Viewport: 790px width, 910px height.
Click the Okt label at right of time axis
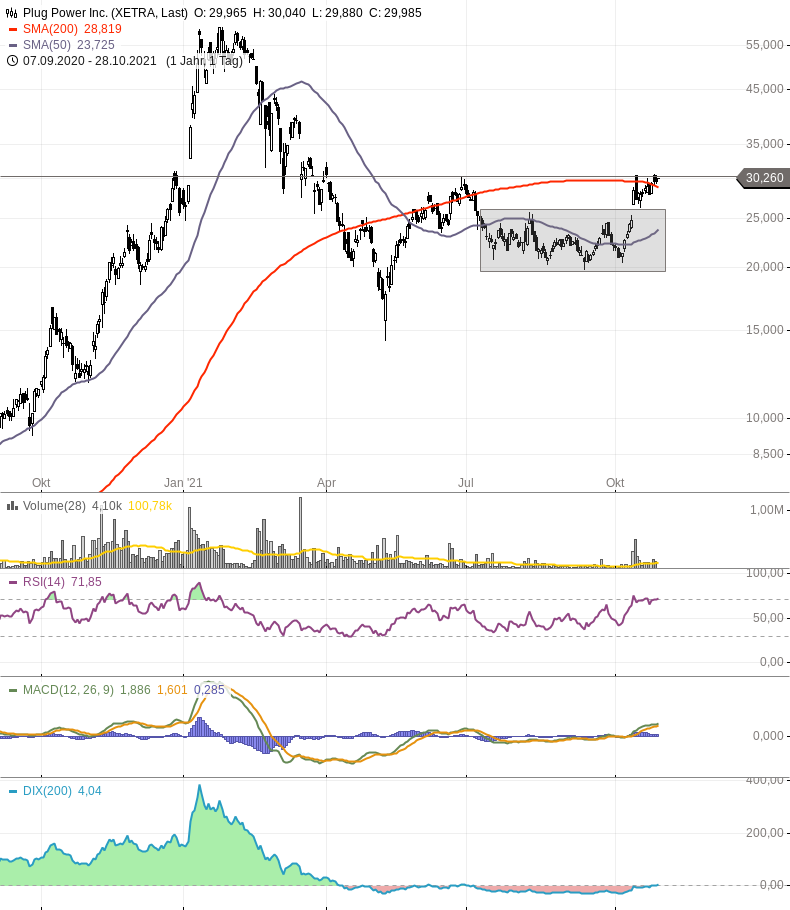pos(615,483)
